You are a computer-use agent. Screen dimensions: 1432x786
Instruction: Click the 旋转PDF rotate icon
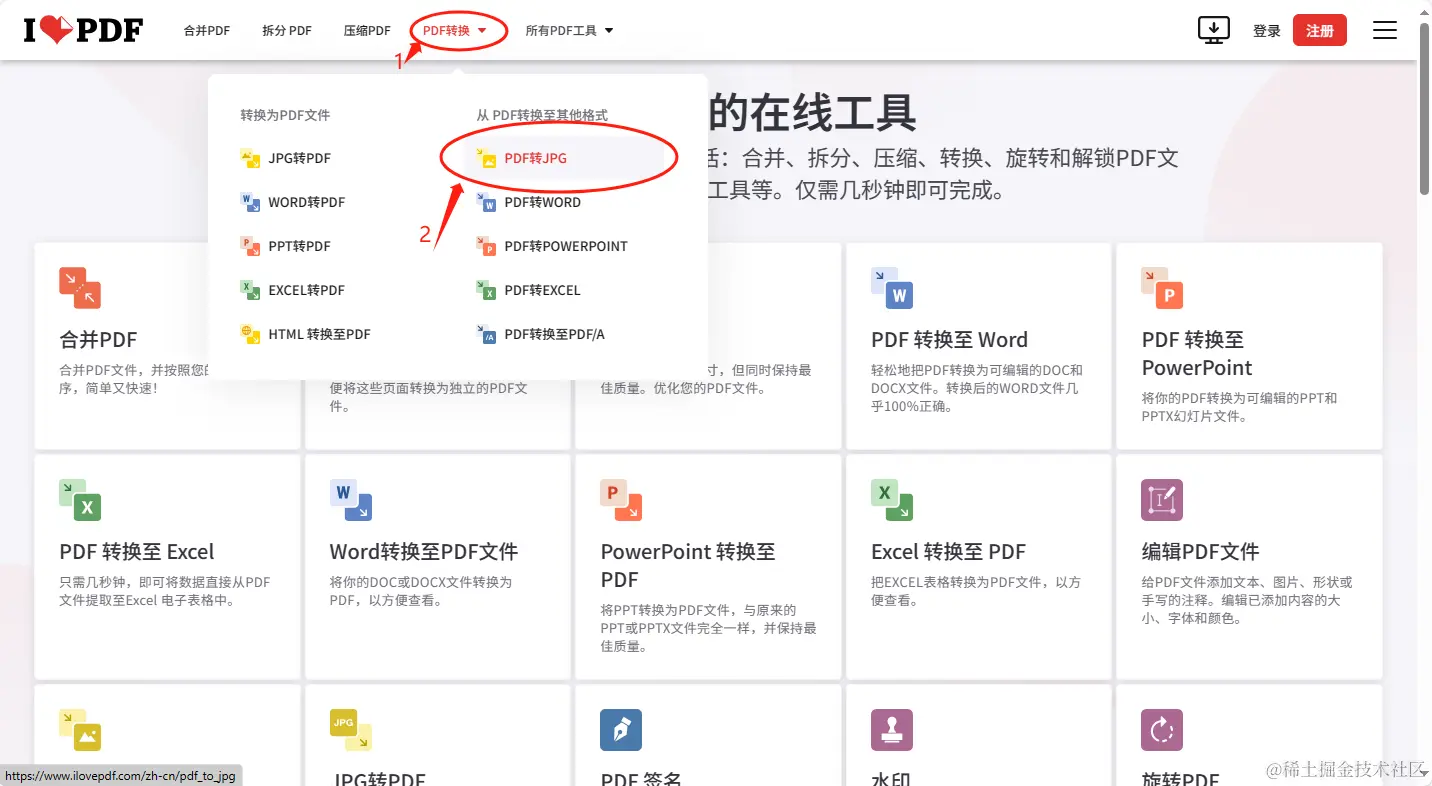pos(1162,730)
